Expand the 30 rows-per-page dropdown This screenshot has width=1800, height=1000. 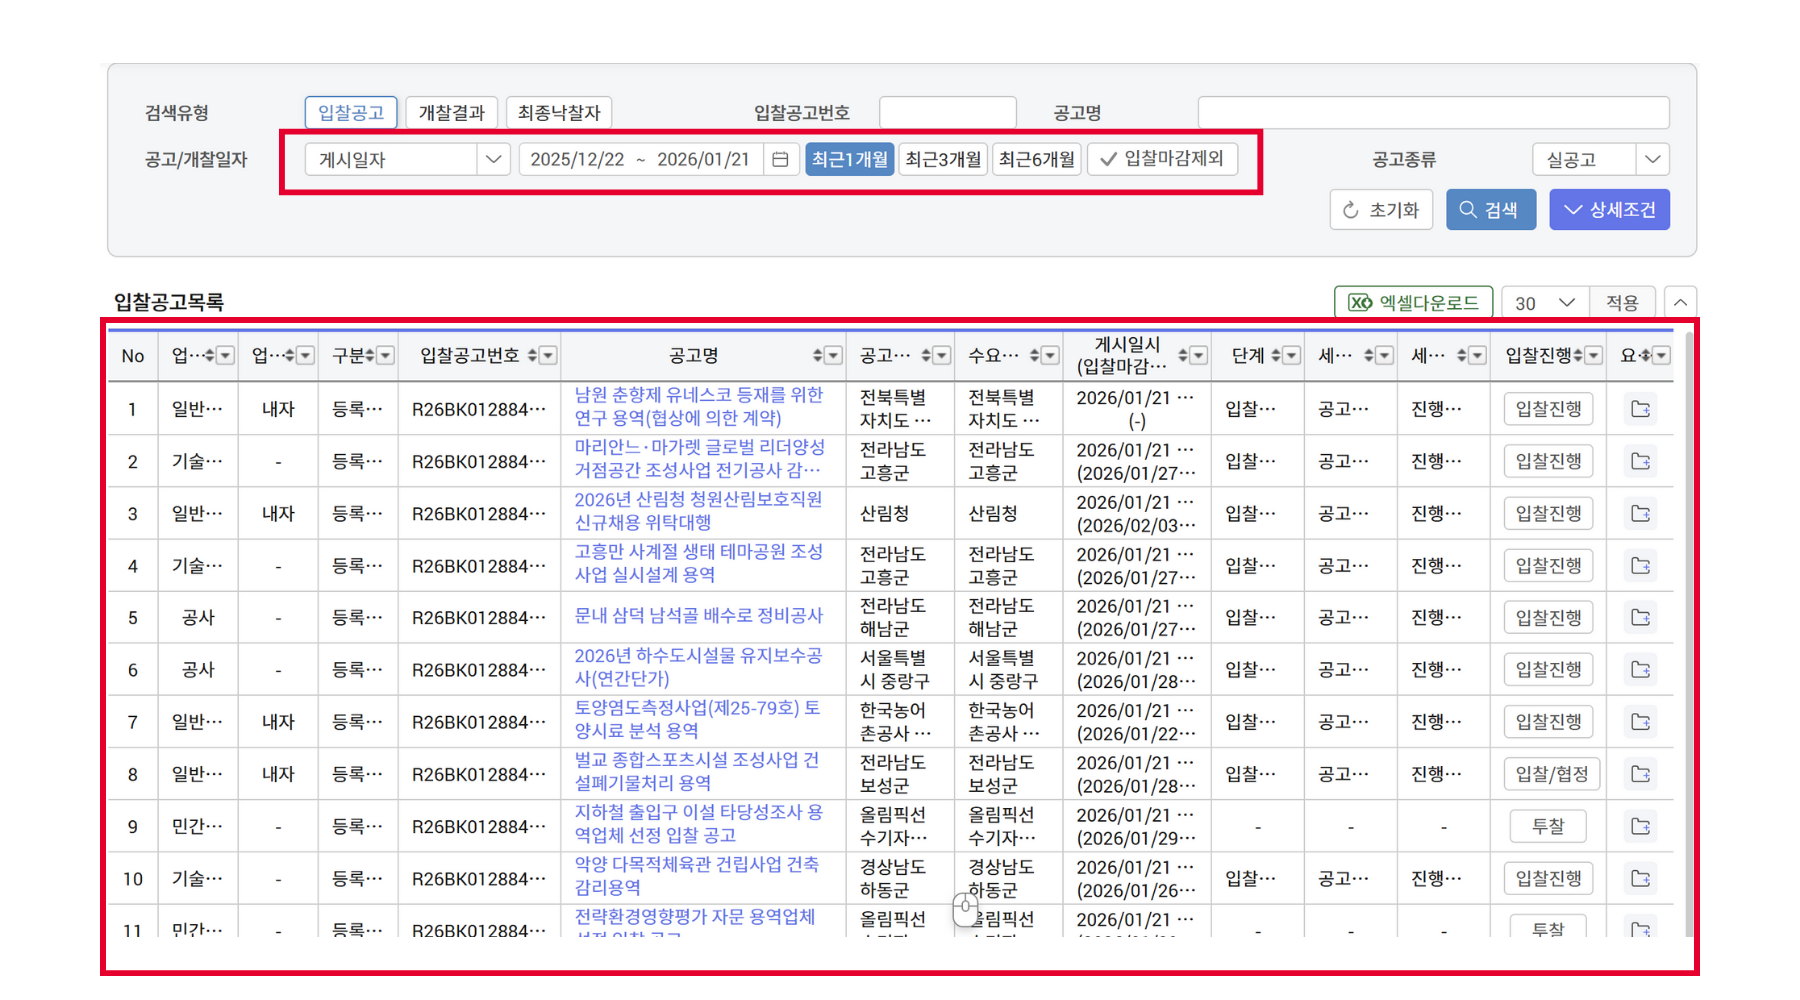[x=1544, y=303]
